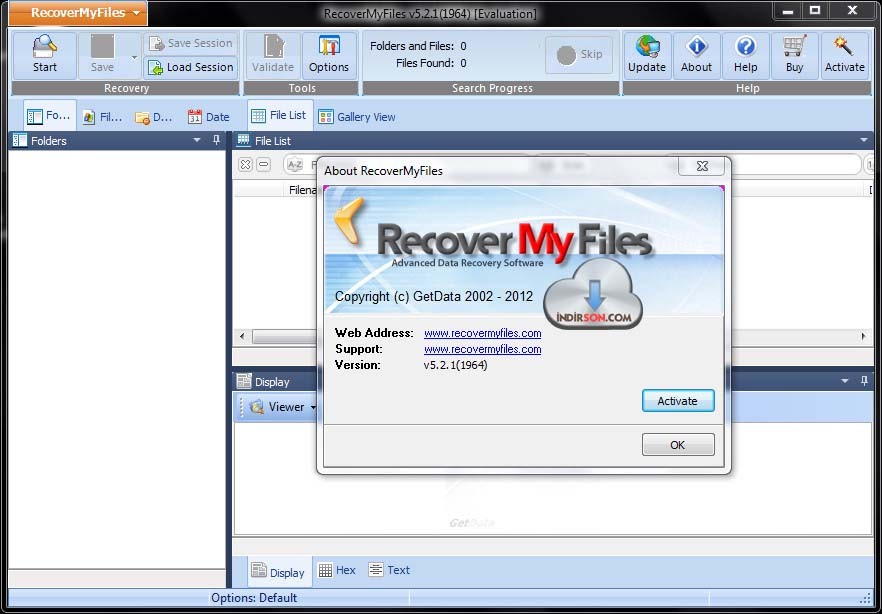Click the Buy shopping cart icon
Image resolution: width=882 pixels, height=614 pixels.
tap(794, 55)
